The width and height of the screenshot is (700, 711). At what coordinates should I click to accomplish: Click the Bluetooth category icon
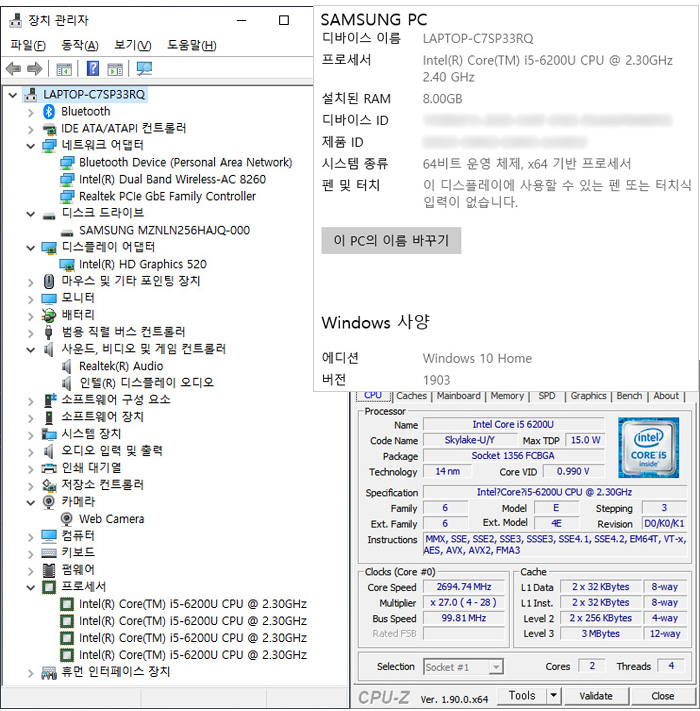coord(49,112)
